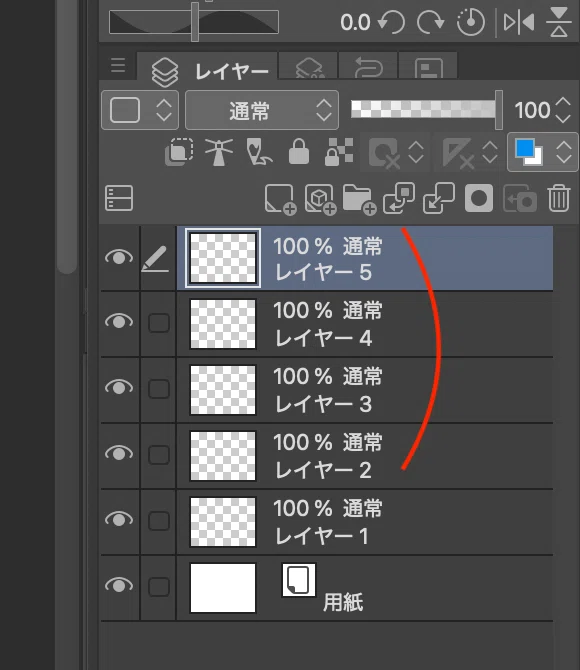This screenshot has height=670, width=580.
Task: Click the layer opacity slider
Action: pyautogui.click(x=427, y=109)
